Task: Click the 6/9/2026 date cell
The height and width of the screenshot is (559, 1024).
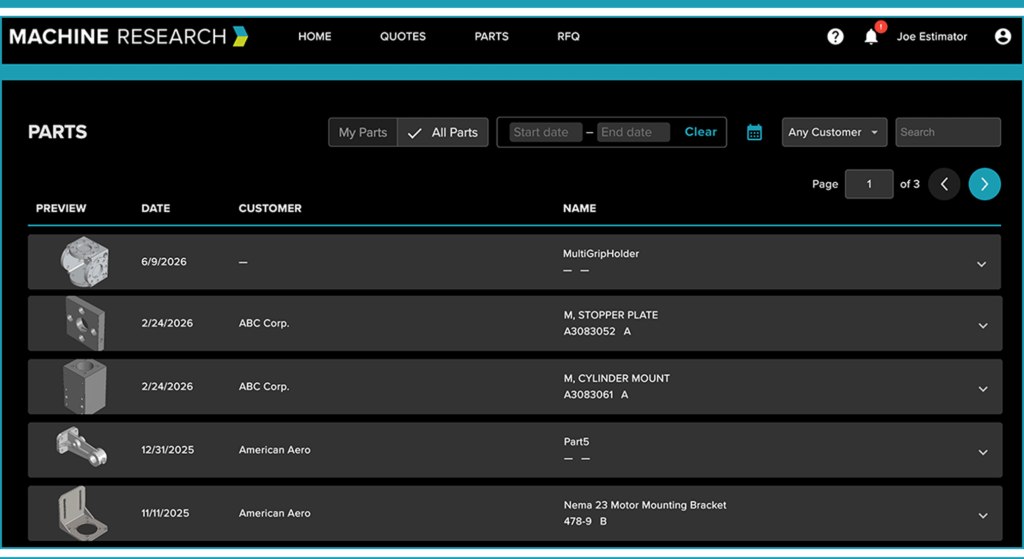Action: coord(163,262)
